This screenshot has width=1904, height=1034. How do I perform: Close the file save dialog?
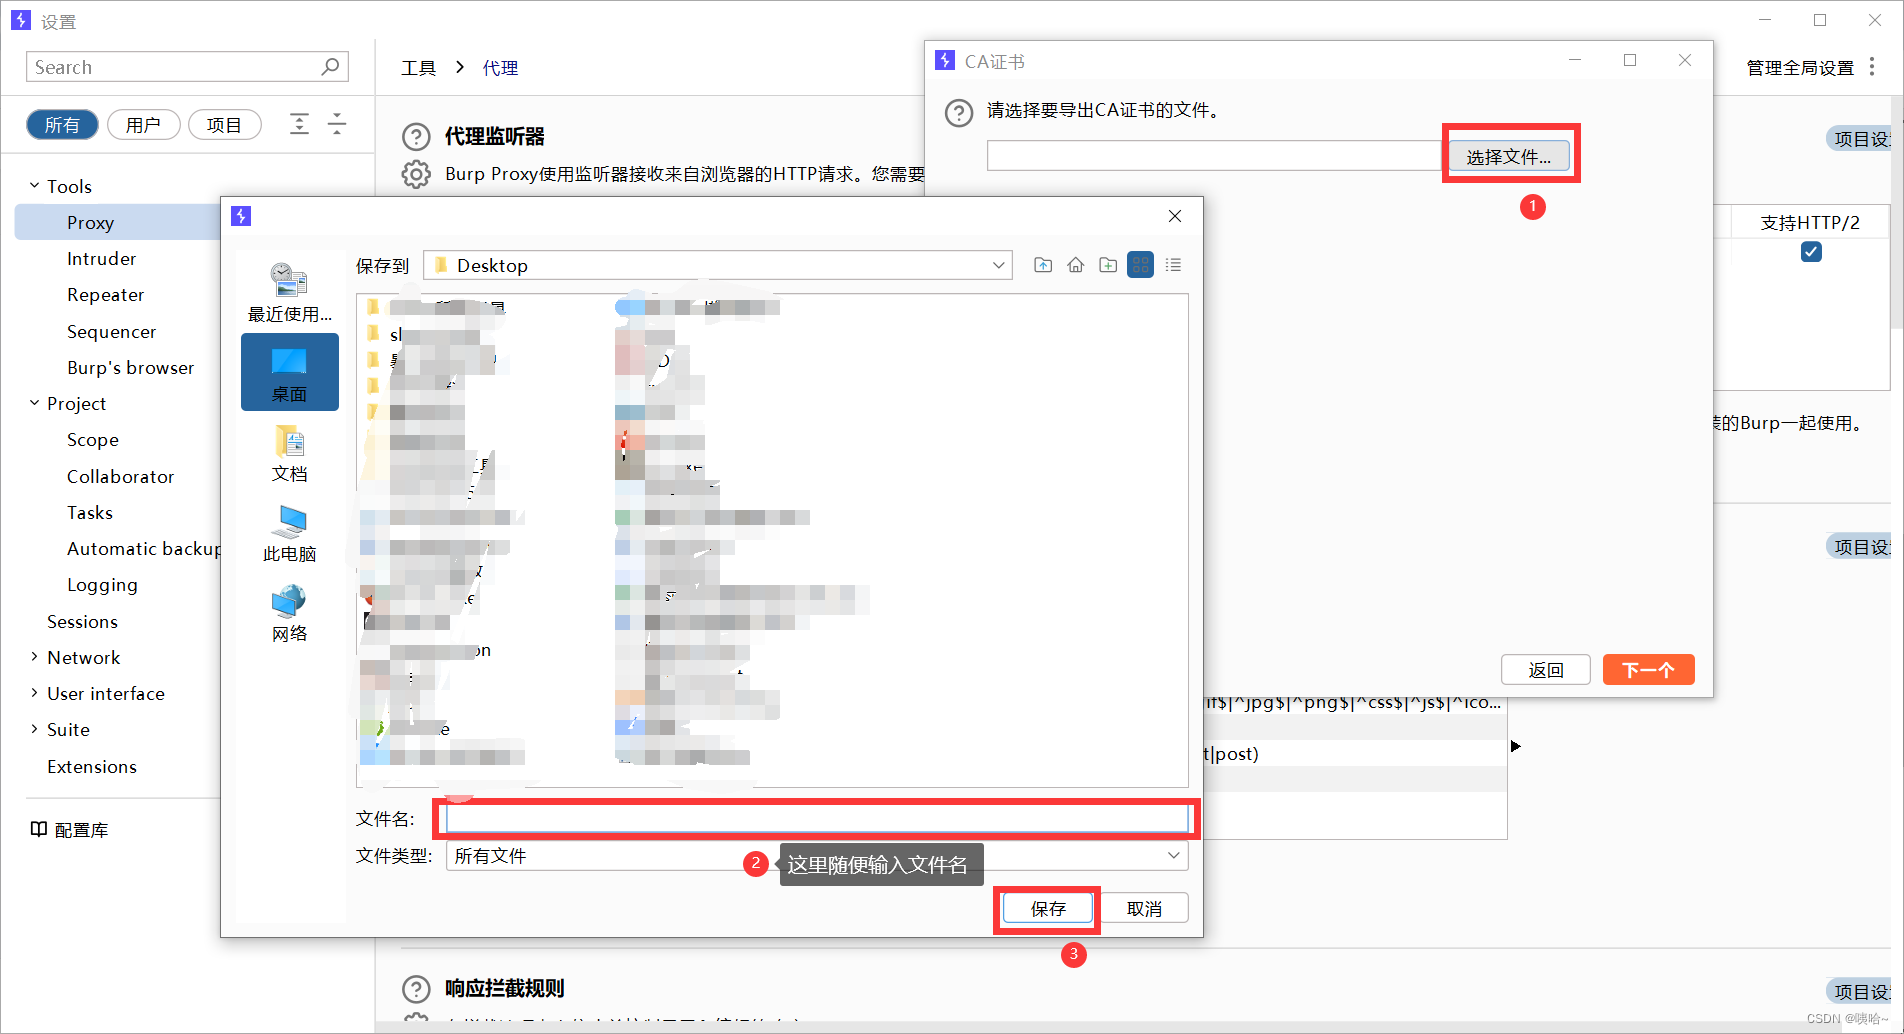[1175, 216]
